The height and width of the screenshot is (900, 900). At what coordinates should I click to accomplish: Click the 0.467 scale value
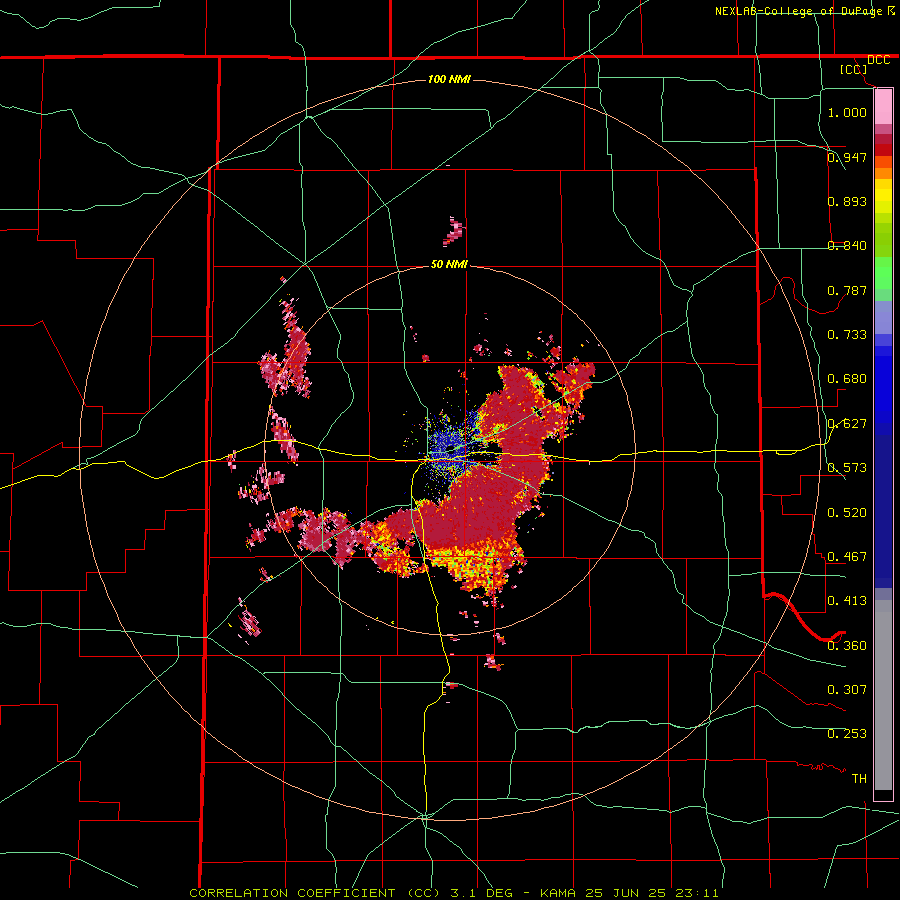click(x=847, y=556)
